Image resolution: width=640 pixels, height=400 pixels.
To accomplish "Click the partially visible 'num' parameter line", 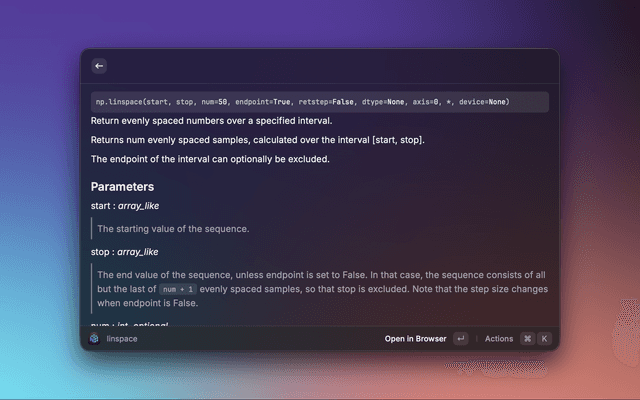I will pos(129,325).
